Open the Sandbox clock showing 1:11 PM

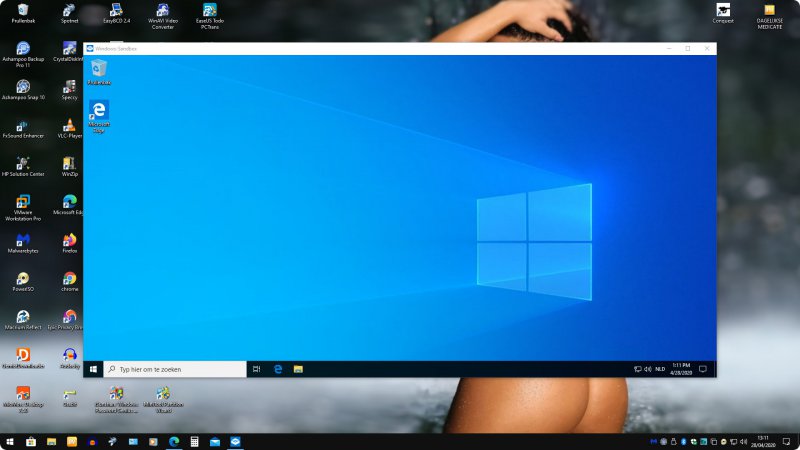pyautogui.click(x=682, y=369)
